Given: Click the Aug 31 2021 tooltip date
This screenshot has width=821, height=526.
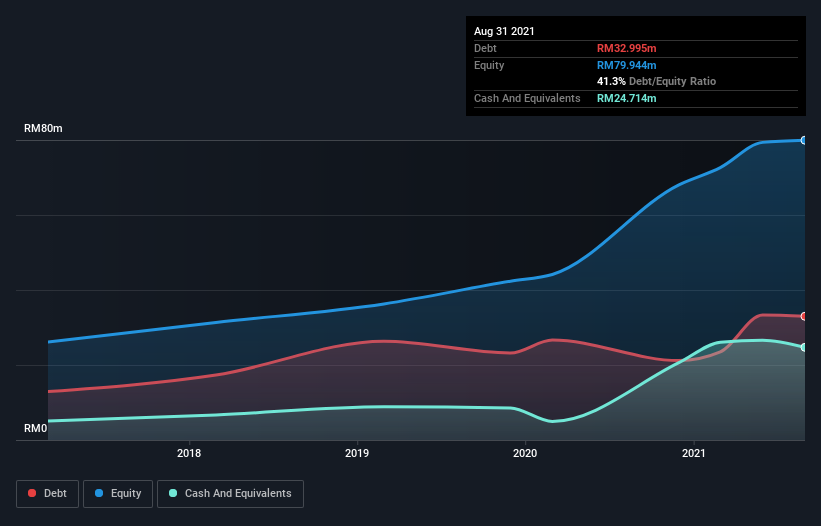Looking at the screenshot, I should (504, 31).
